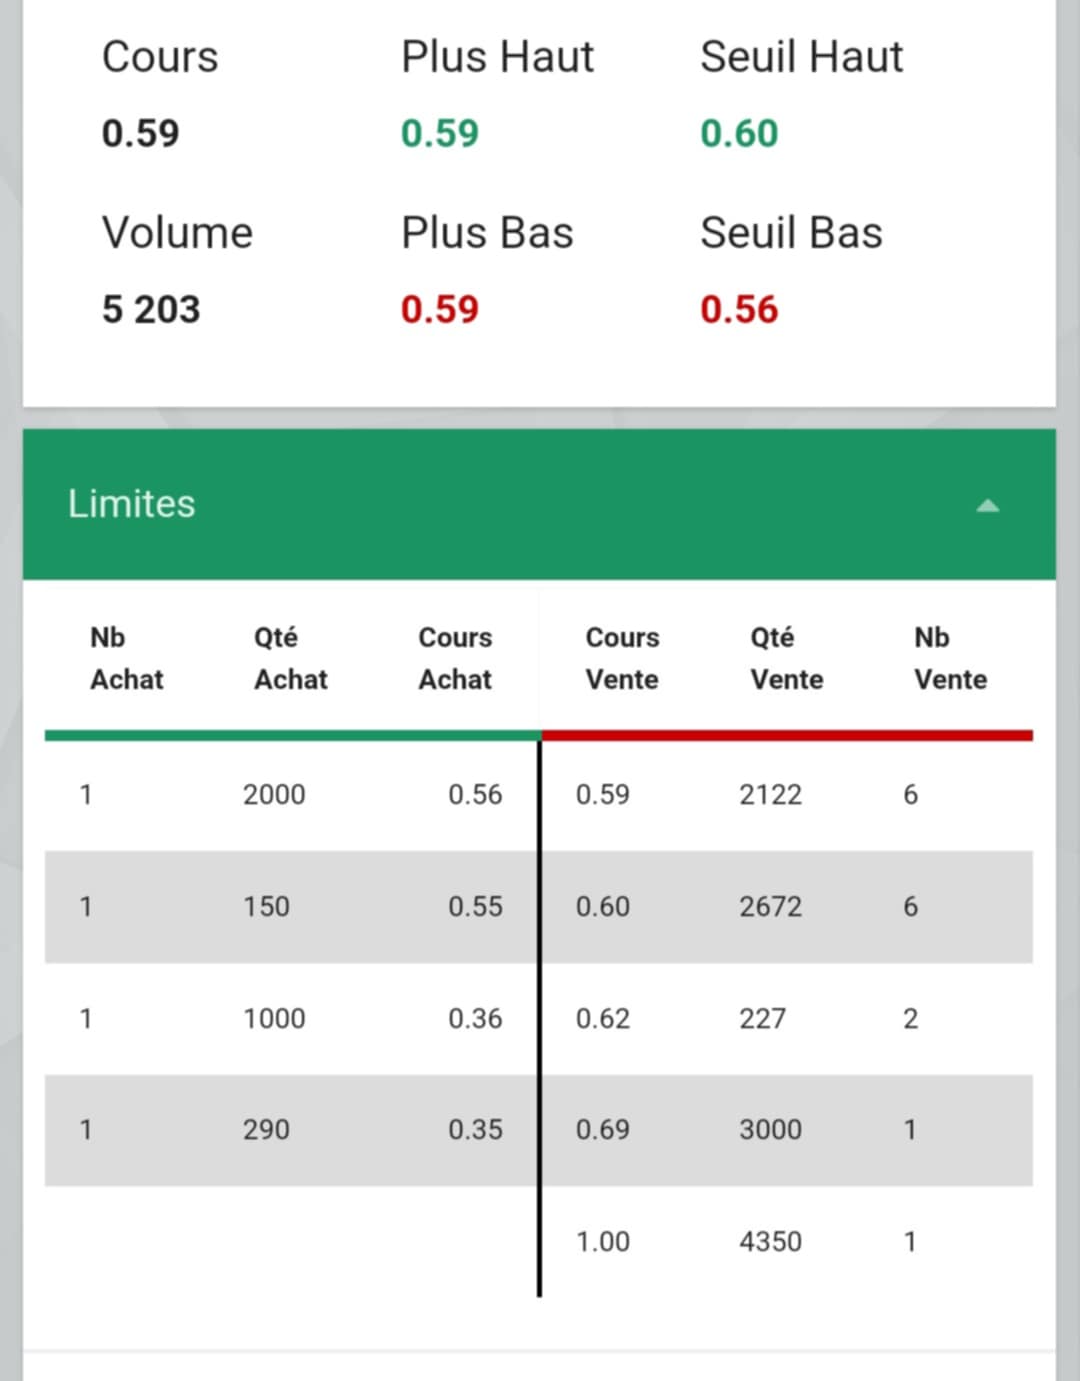
Task: Click the Limites green header bar
Action: (539, 504)
